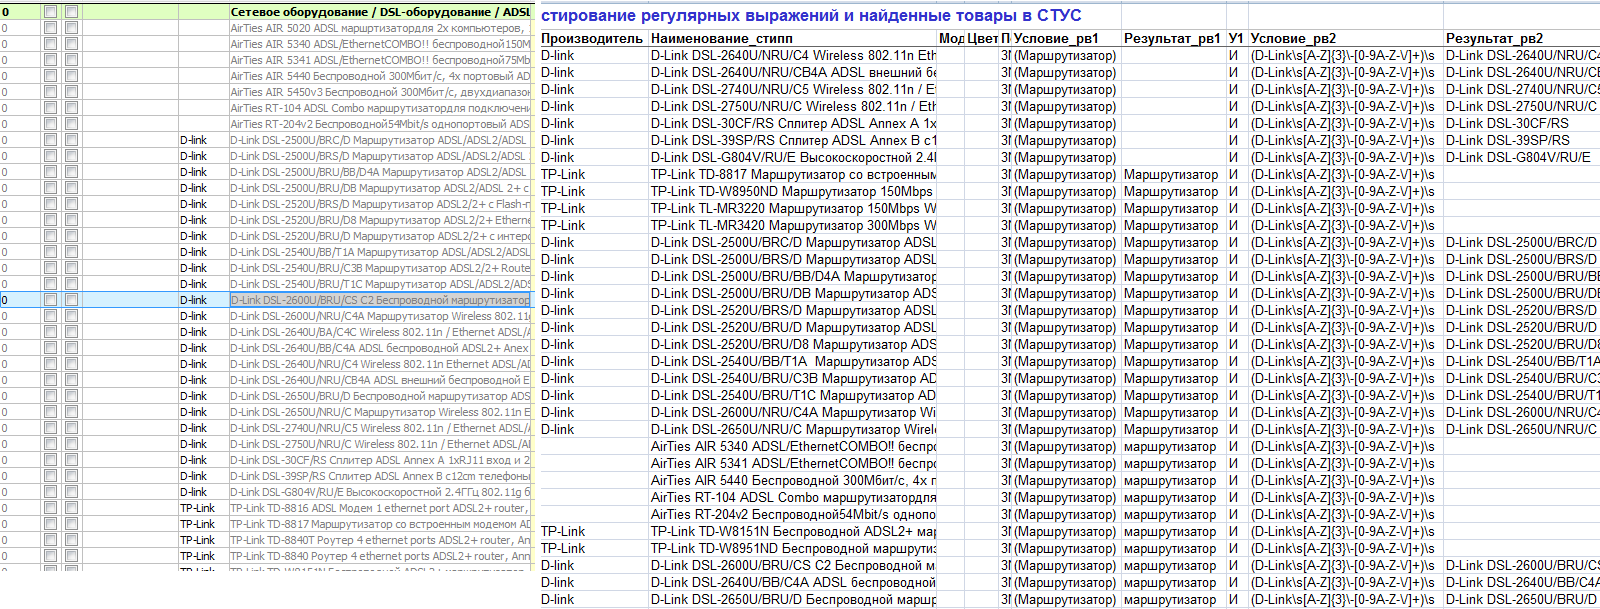
Task: Tick left checkbox in TP-Link TD-8840T row
Action: coord(50,540)
